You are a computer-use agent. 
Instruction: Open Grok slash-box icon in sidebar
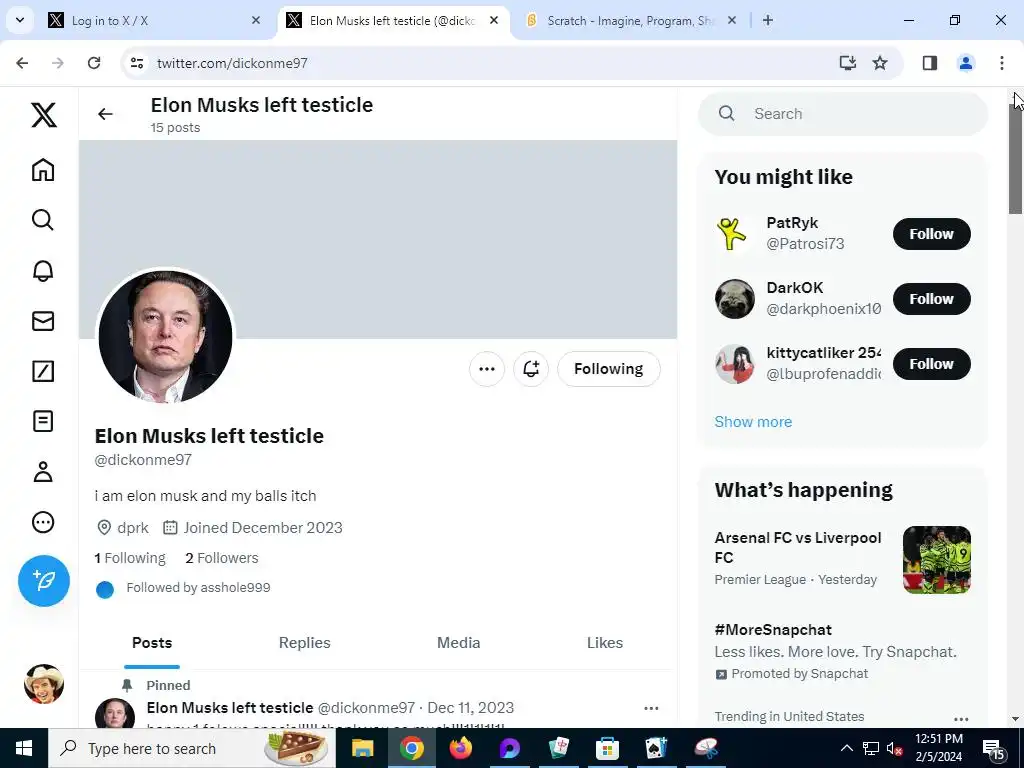point(43,371)
